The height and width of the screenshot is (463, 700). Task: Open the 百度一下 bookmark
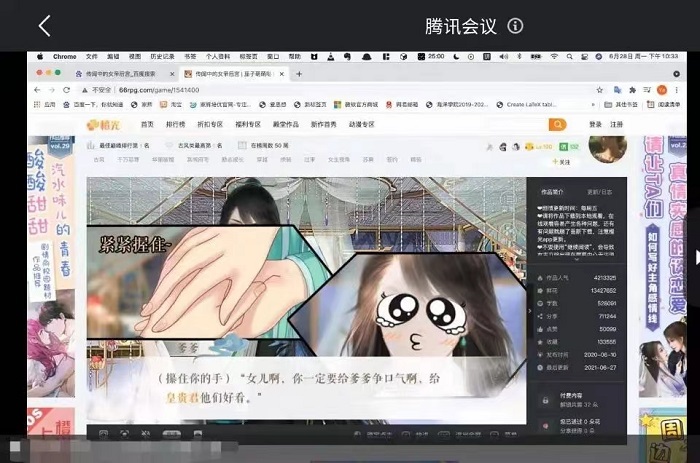[93, 104]
